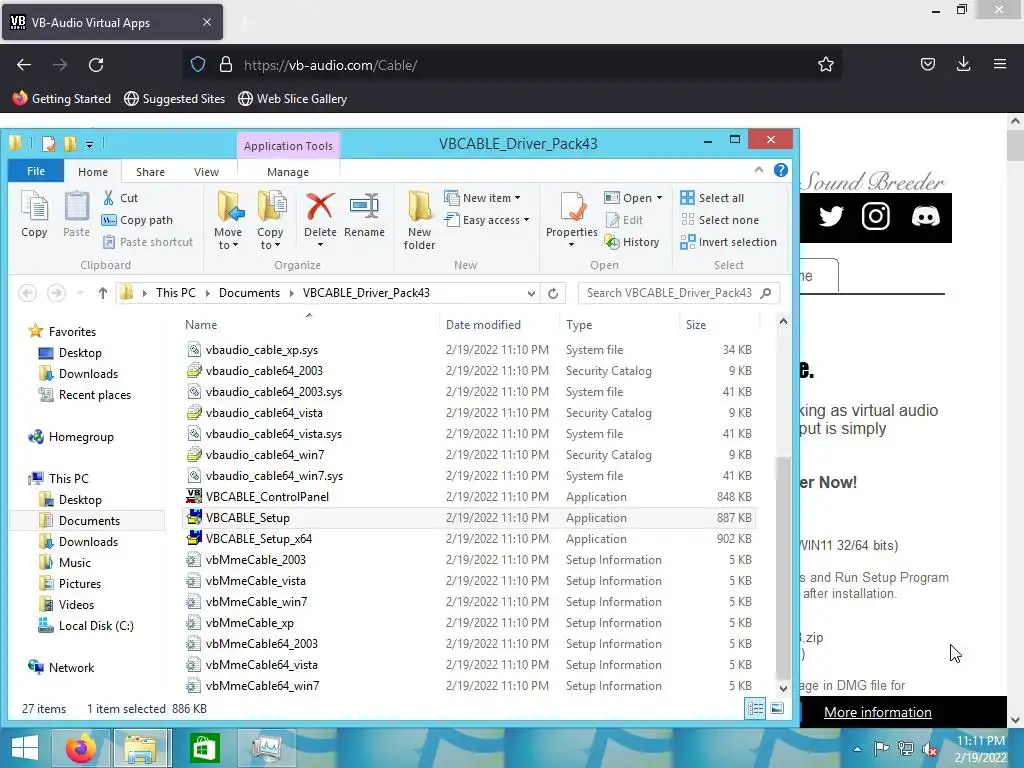Select the Home ribbon tab
The image size is (1024, 768).
coord(93,172)
